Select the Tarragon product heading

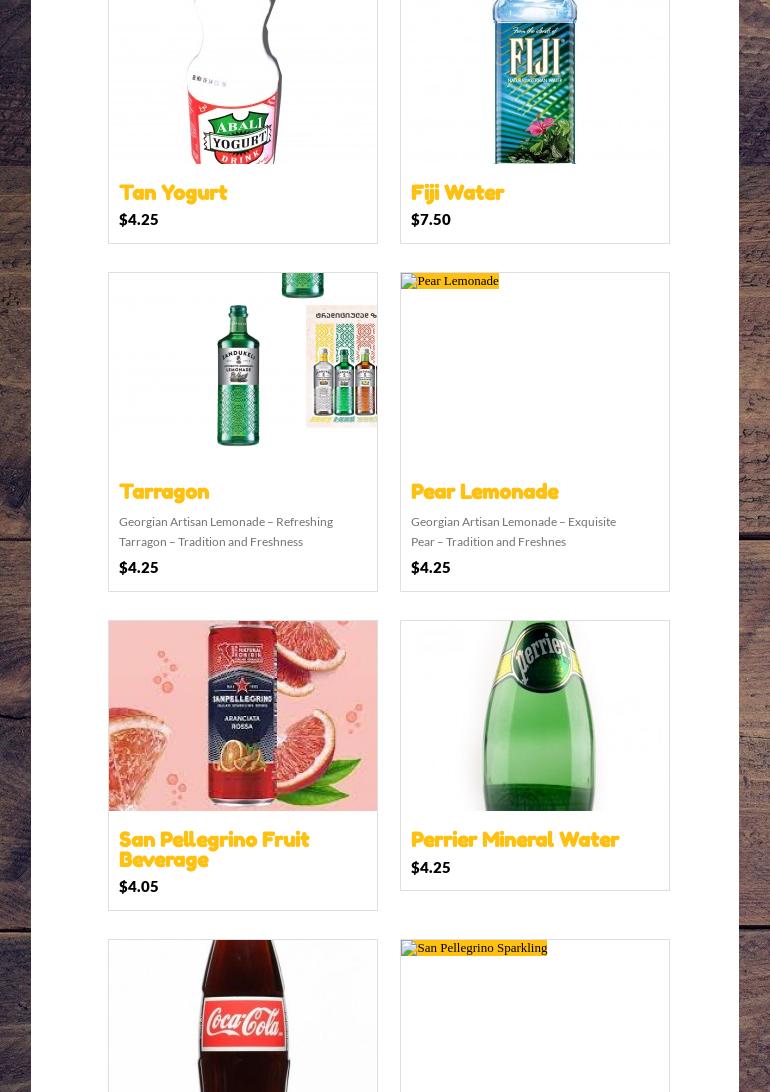tap(164, 492)
